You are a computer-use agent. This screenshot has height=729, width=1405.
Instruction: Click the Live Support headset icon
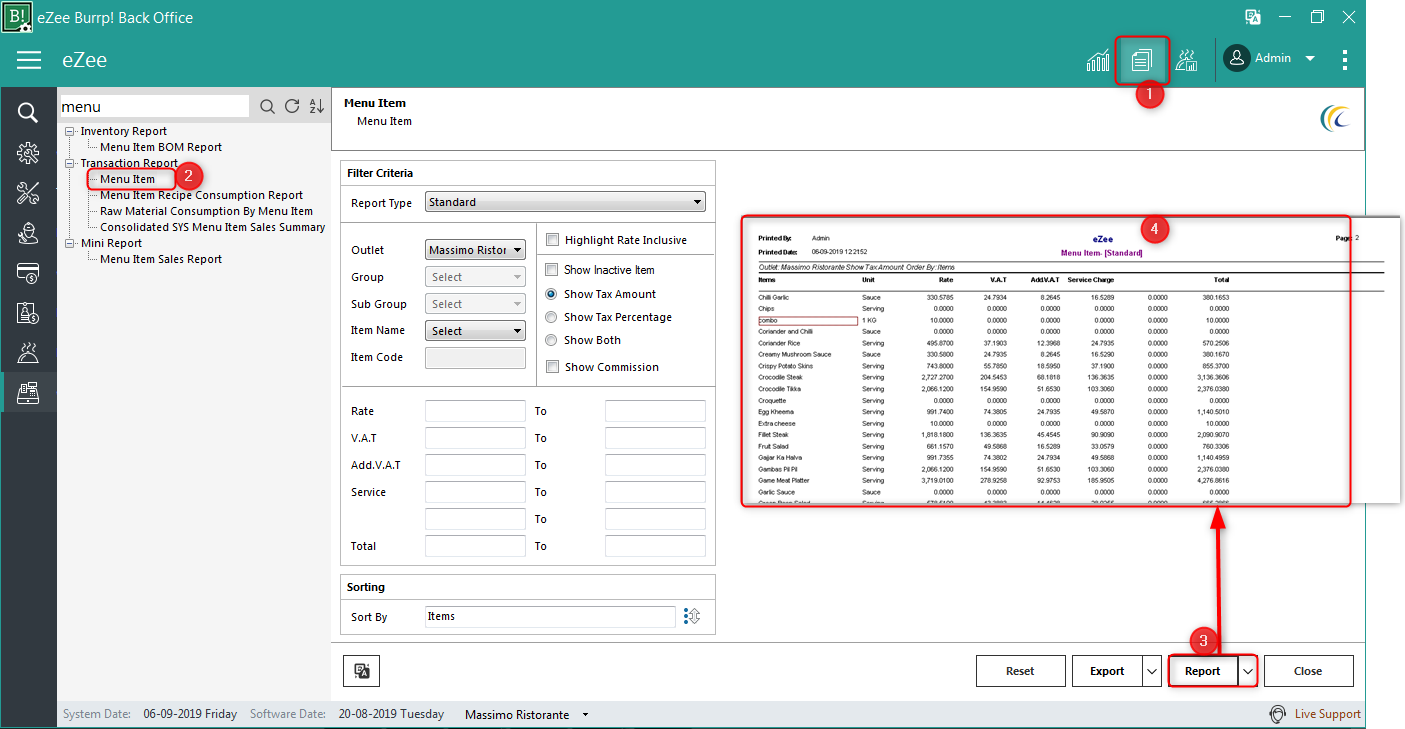(x=1277, y=714)
